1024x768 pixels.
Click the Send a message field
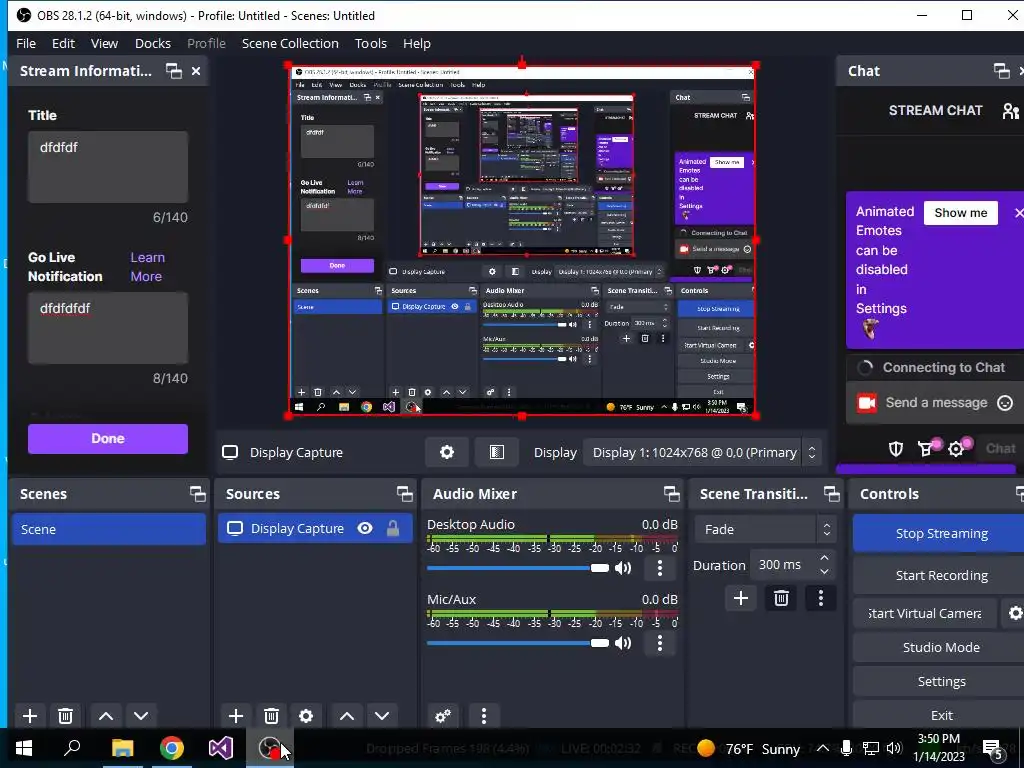pyautogui.click(x=936, y=403)
